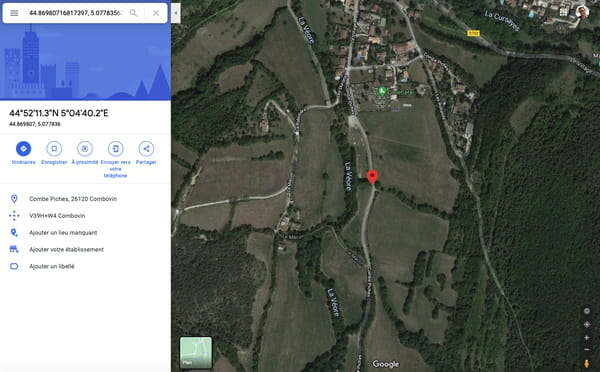The image size is (600, 372).
Task: Select Ajouter un libellé
Action: pyautogui.click(x=52, y=266)
